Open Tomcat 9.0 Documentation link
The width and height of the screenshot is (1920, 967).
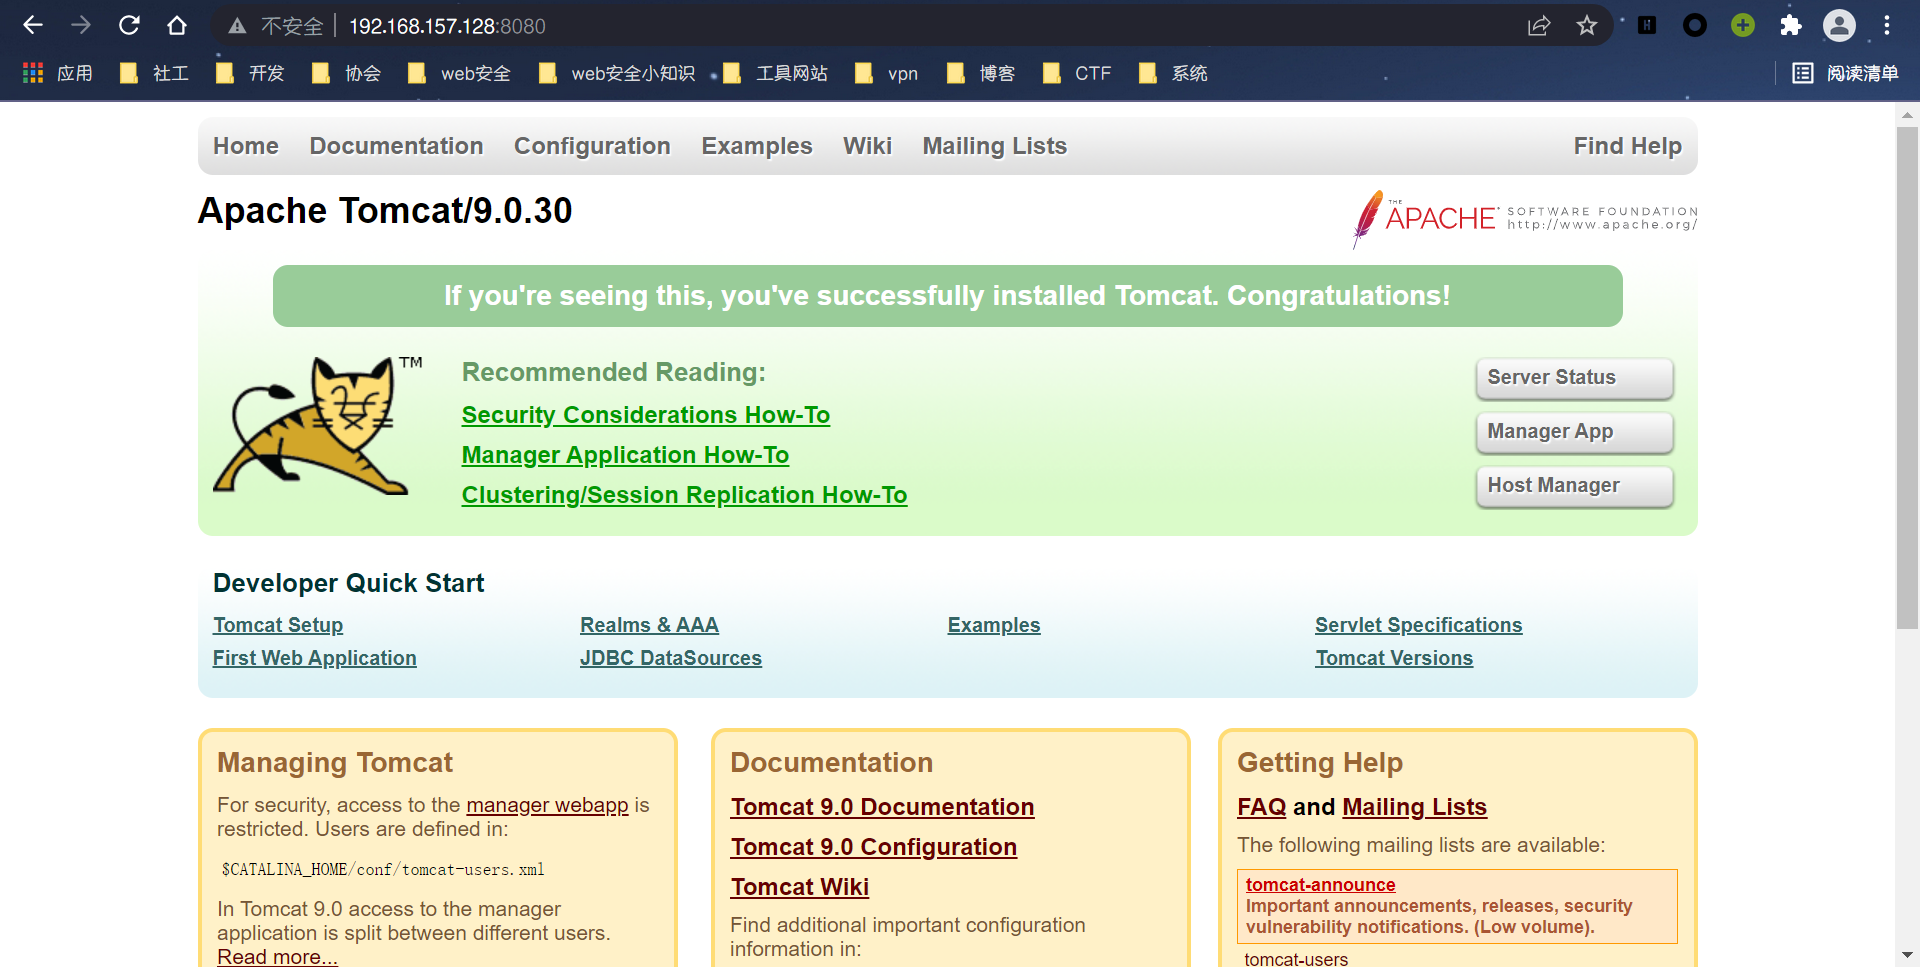[882, 807]
